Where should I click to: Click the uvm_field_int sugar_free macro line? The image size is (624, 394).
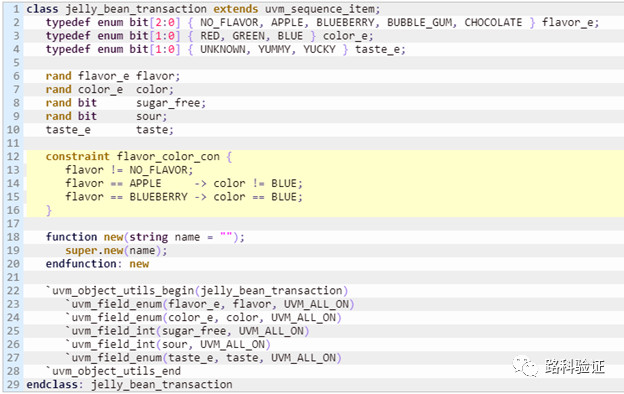coord(187,331)
